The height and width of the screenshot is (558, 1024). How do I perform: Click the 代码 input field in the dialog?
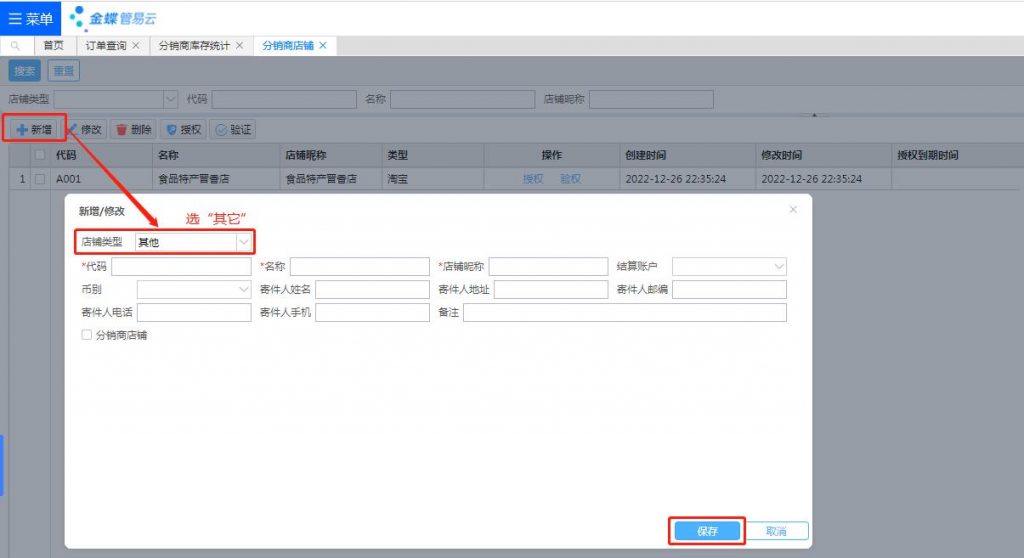coord(181,267)
